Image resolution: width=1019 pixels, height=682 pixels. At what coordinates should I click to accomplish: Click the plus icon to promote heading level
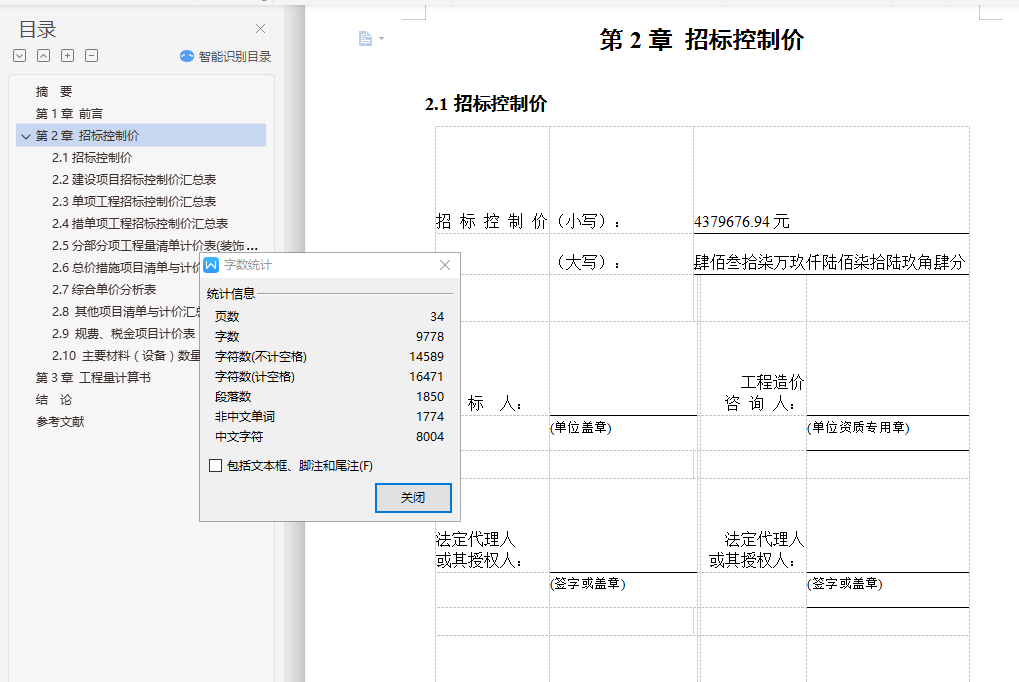click(68, 56)
